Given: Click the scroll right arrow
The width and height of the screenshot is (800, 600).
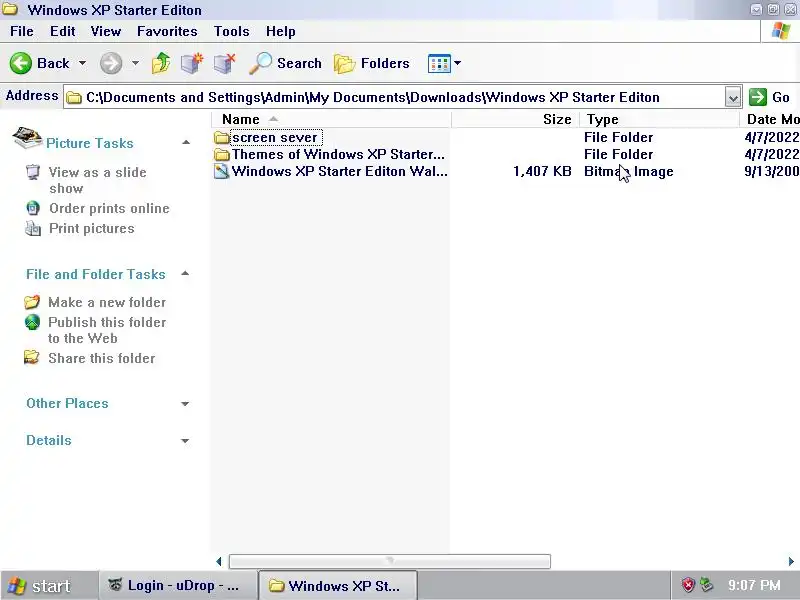Looking at the screenshot, I should point(791,561).
